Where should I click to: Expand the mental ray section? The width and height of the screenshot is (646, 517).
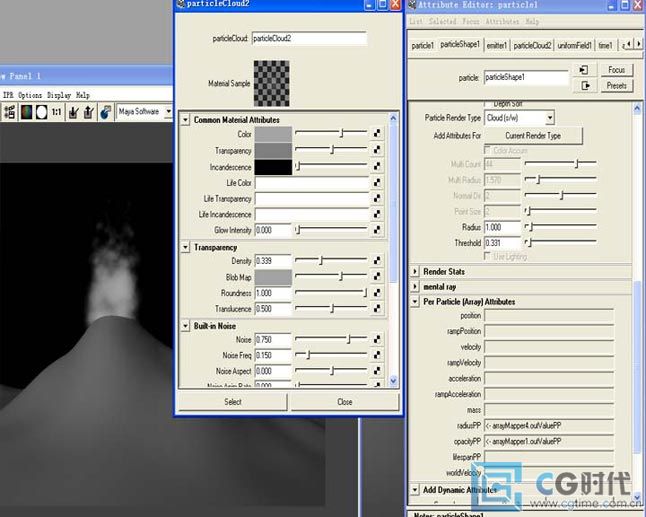tap(415, 287)
